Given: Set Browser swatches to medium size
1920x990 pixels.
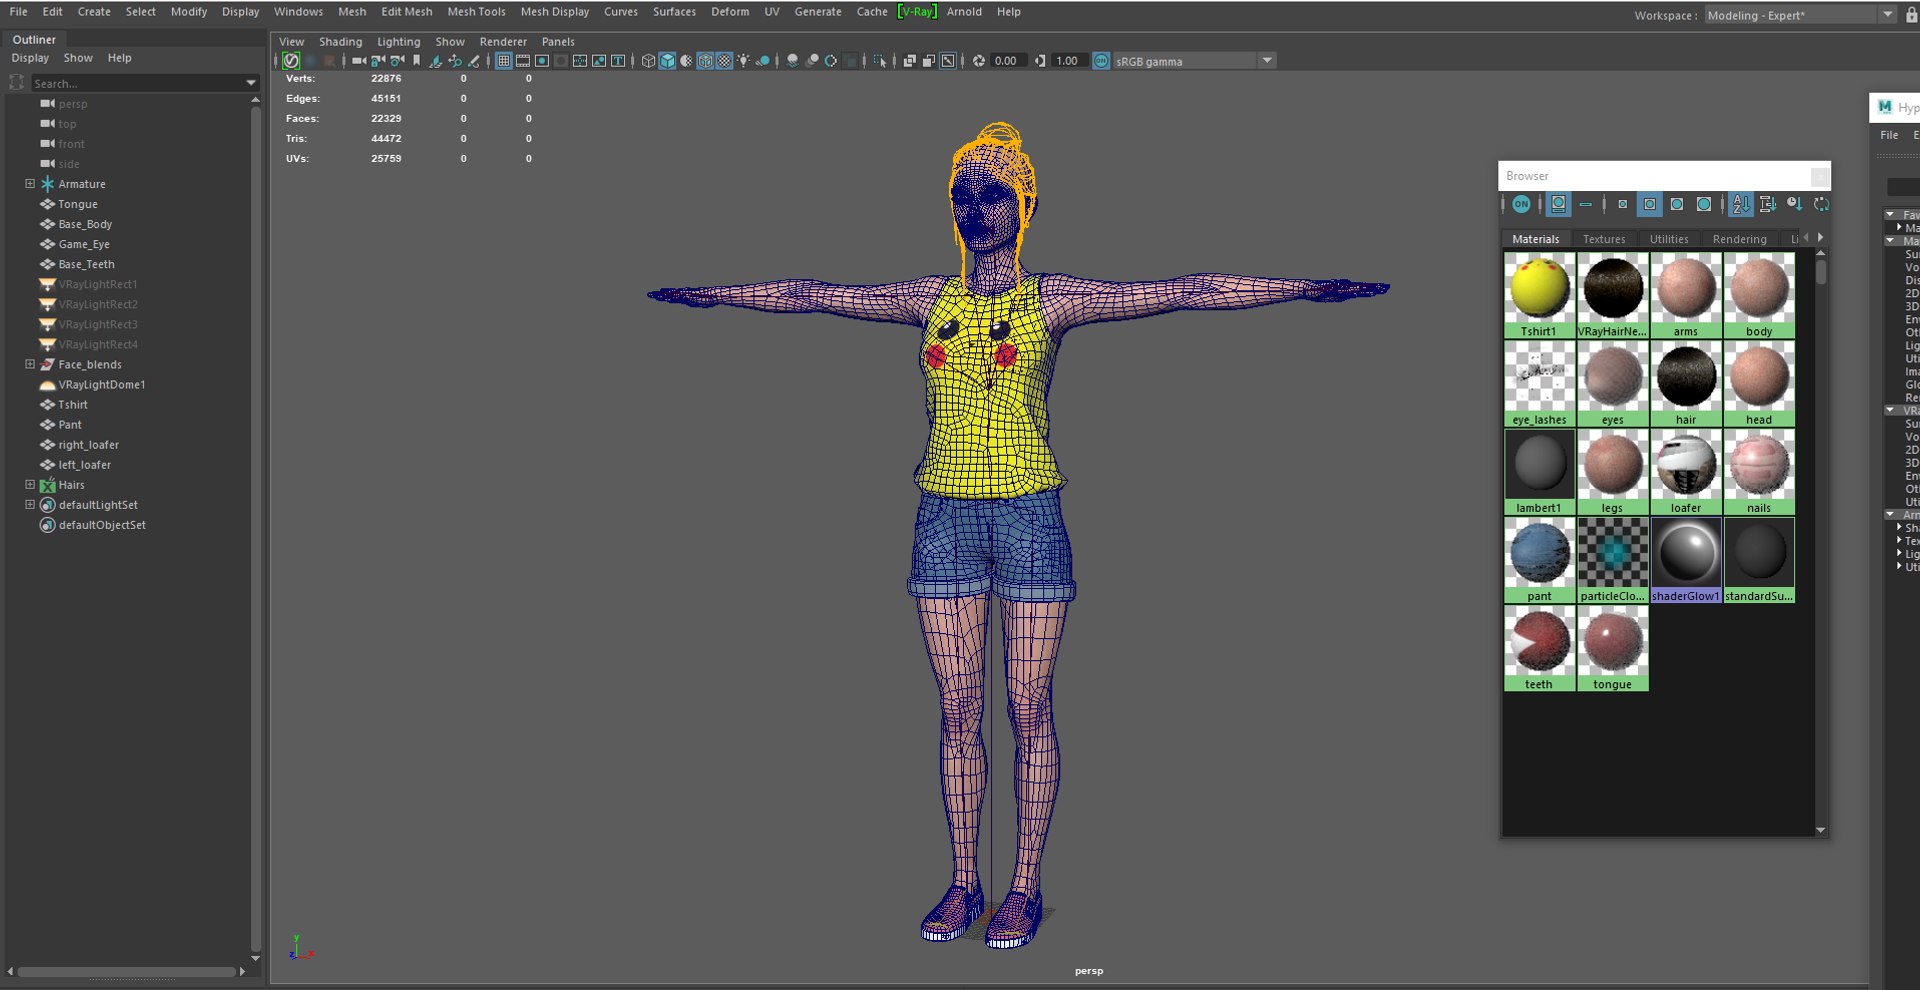Looking at the screenshot, I should click(1650, 204).
